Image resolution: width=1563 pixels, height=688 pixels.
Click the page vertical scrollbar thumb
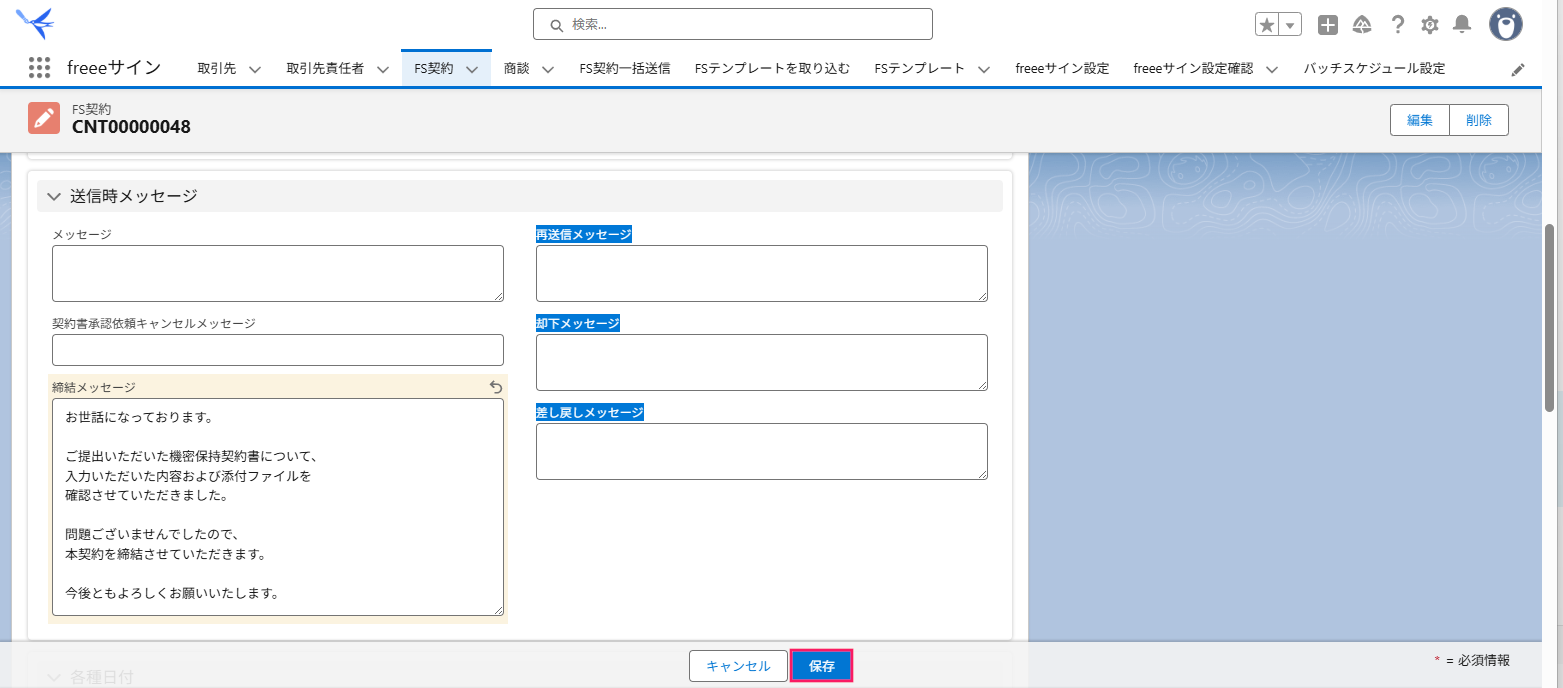[x=1550, y=318]
